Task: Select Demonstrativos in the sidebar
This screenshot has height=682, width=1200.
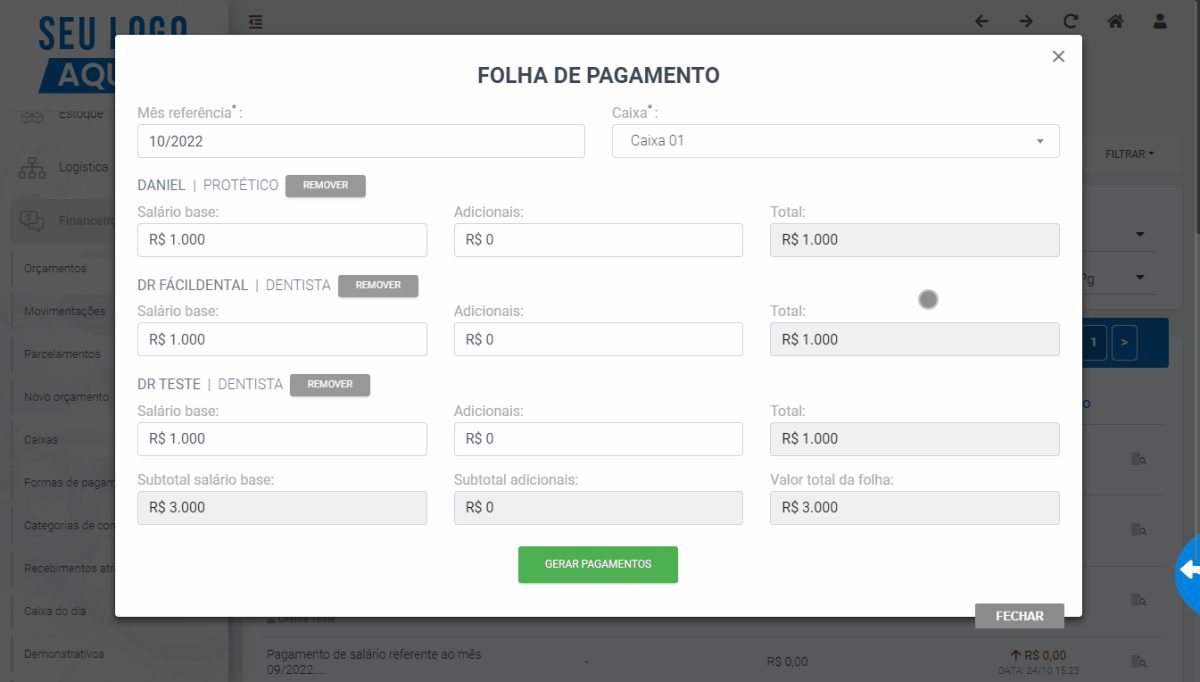Action: tap(64, 654)
